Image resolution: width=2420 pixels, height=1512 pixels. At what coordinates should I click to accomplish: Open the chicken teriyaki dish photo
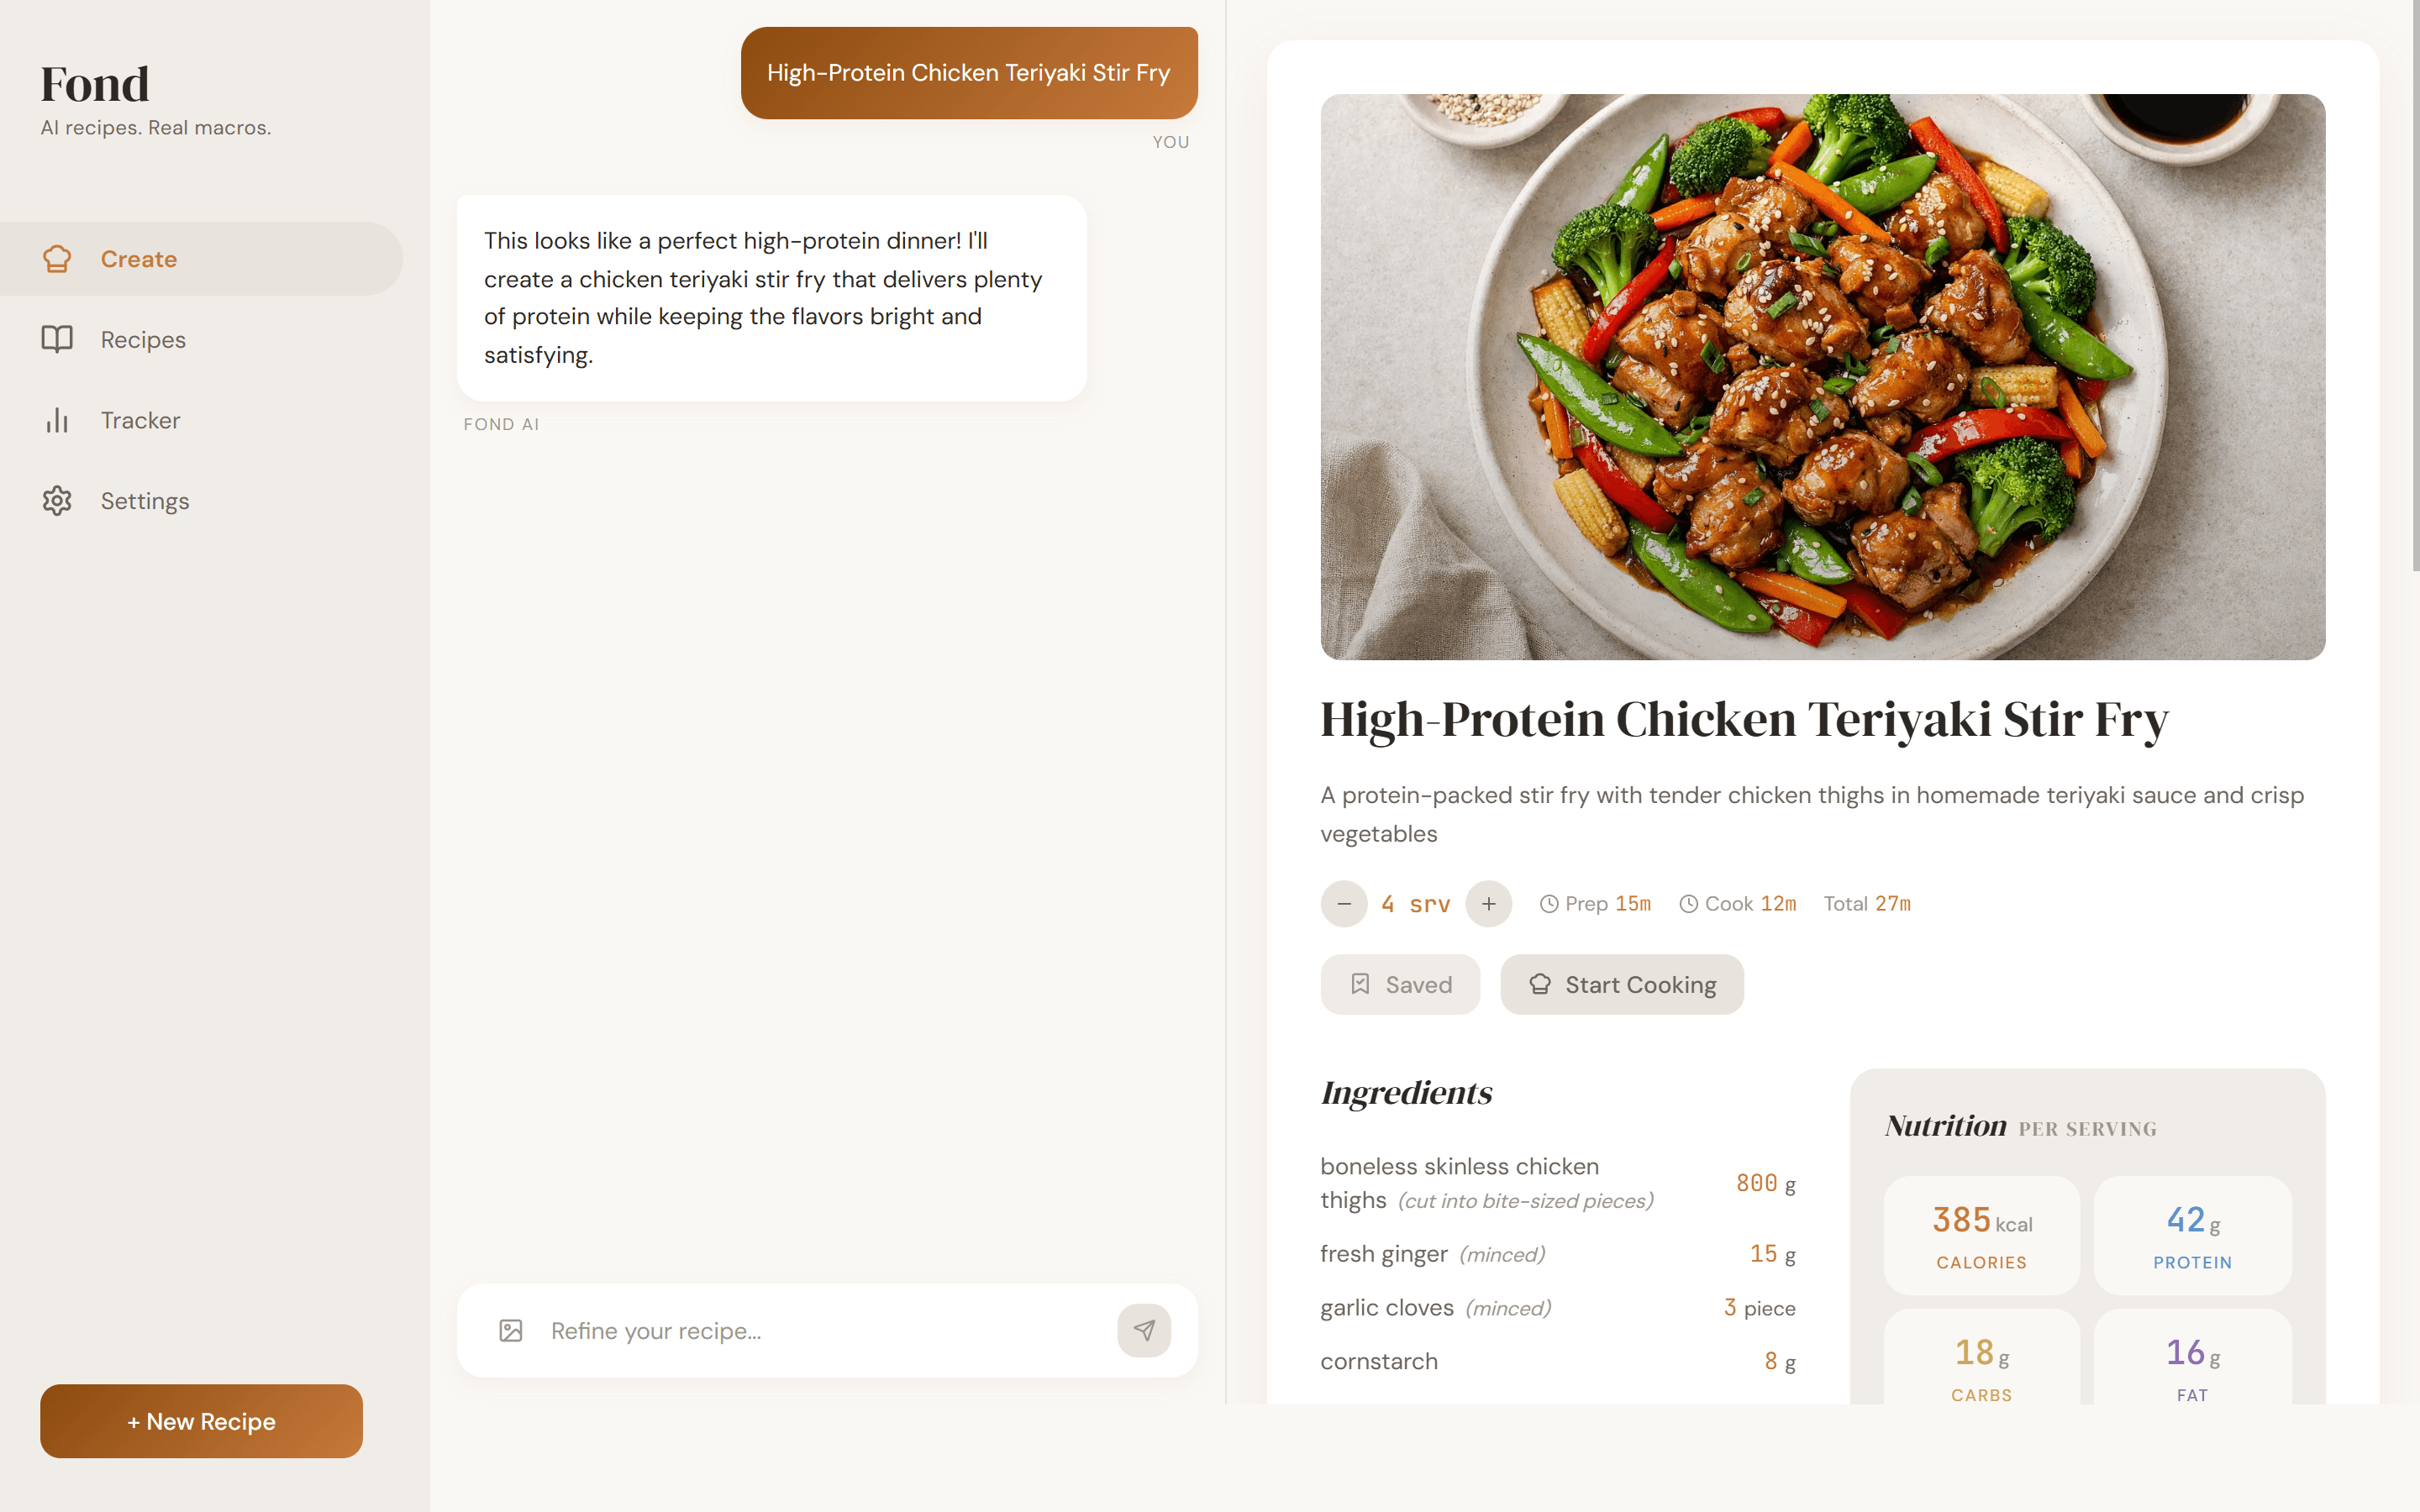point(1822,376)
